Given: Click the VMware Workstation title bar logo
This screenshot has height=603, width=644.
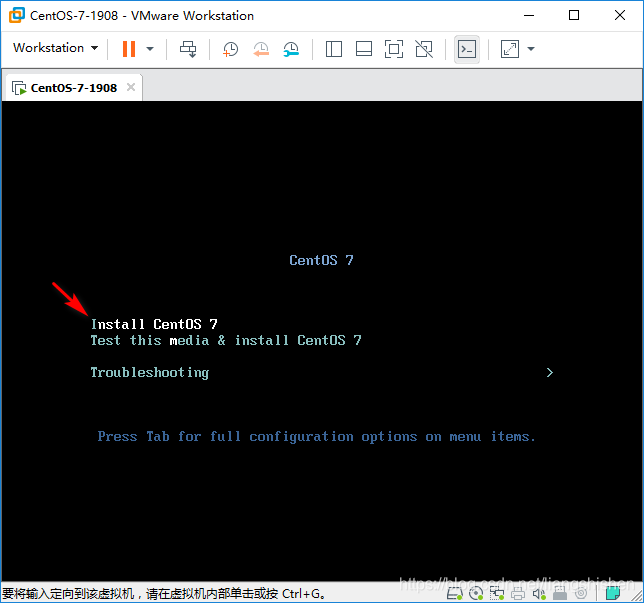Looking at the screenshot, I should (17, 16).
